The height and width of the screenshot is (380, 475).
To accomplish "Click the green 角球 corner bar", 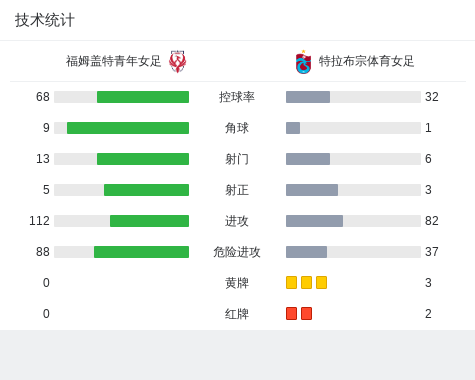I will (x=128, y=128).
